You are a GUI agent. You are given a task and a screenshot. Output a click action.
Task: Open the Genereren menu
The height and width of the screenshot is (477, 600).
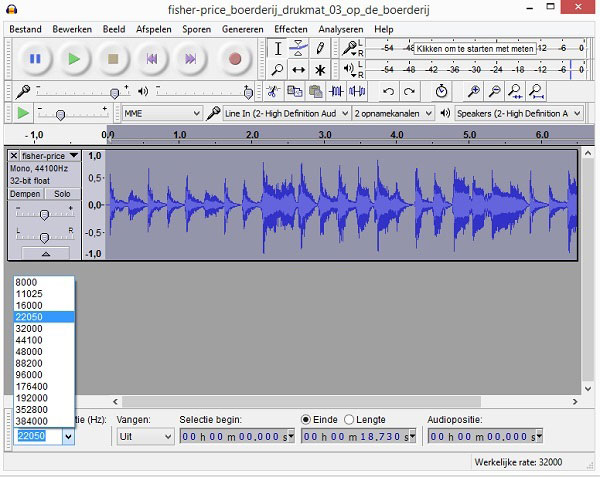[243, 29]
